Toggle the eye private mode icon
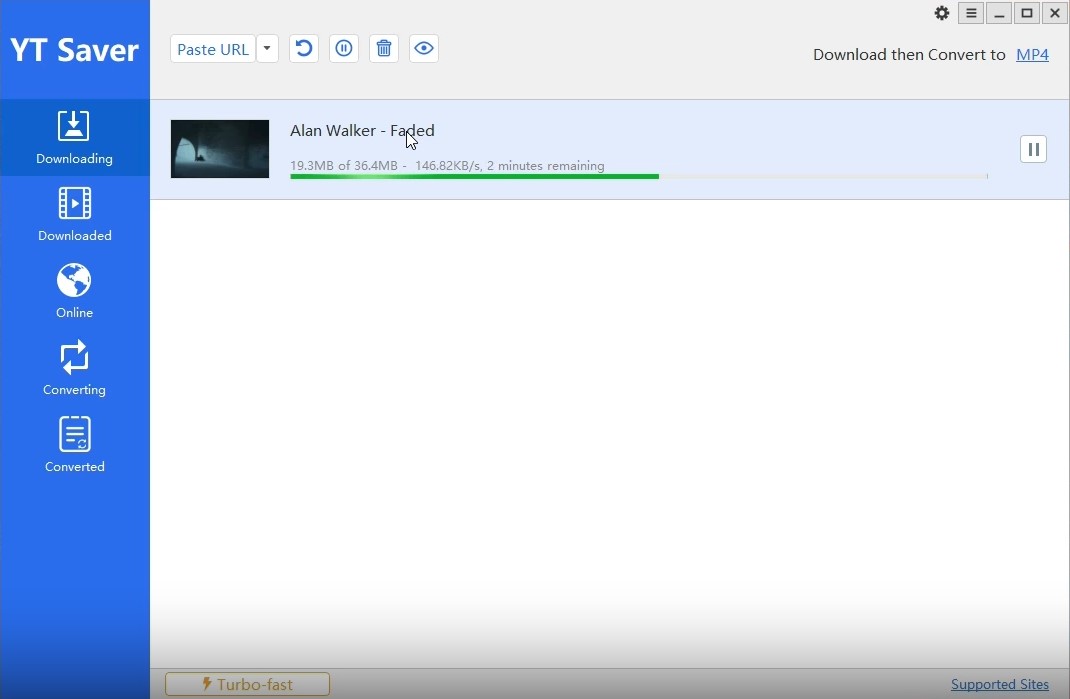1070x699 pixels. pyautogui.click(x=424, y=48)
